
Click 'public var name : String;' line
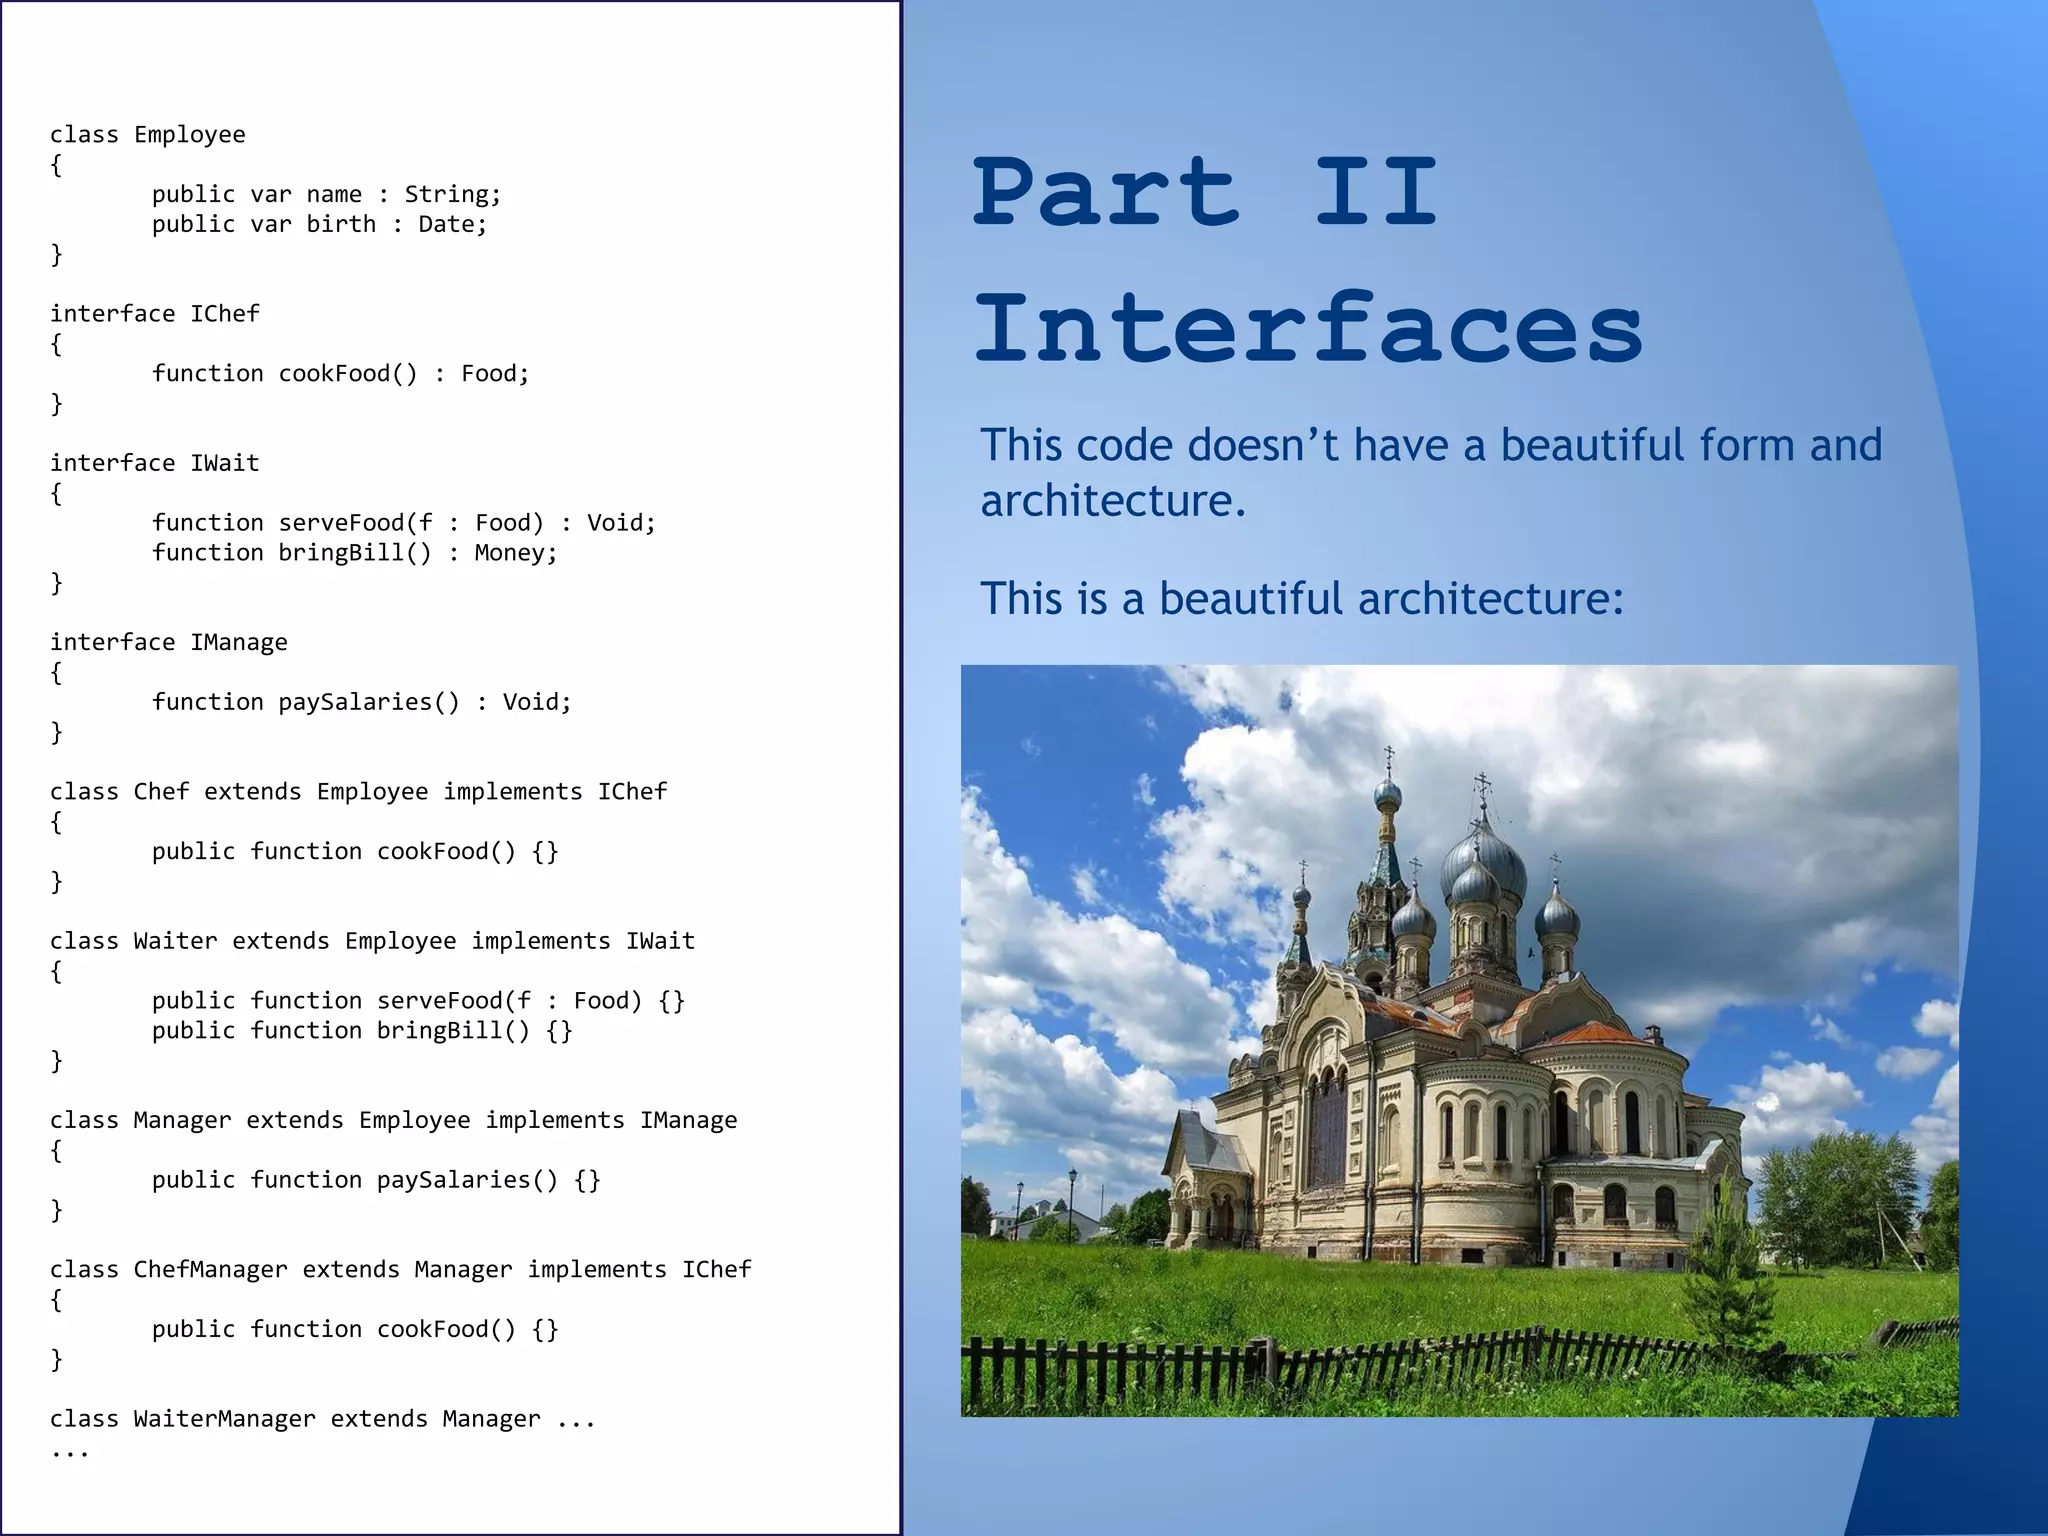click(326, 195)
